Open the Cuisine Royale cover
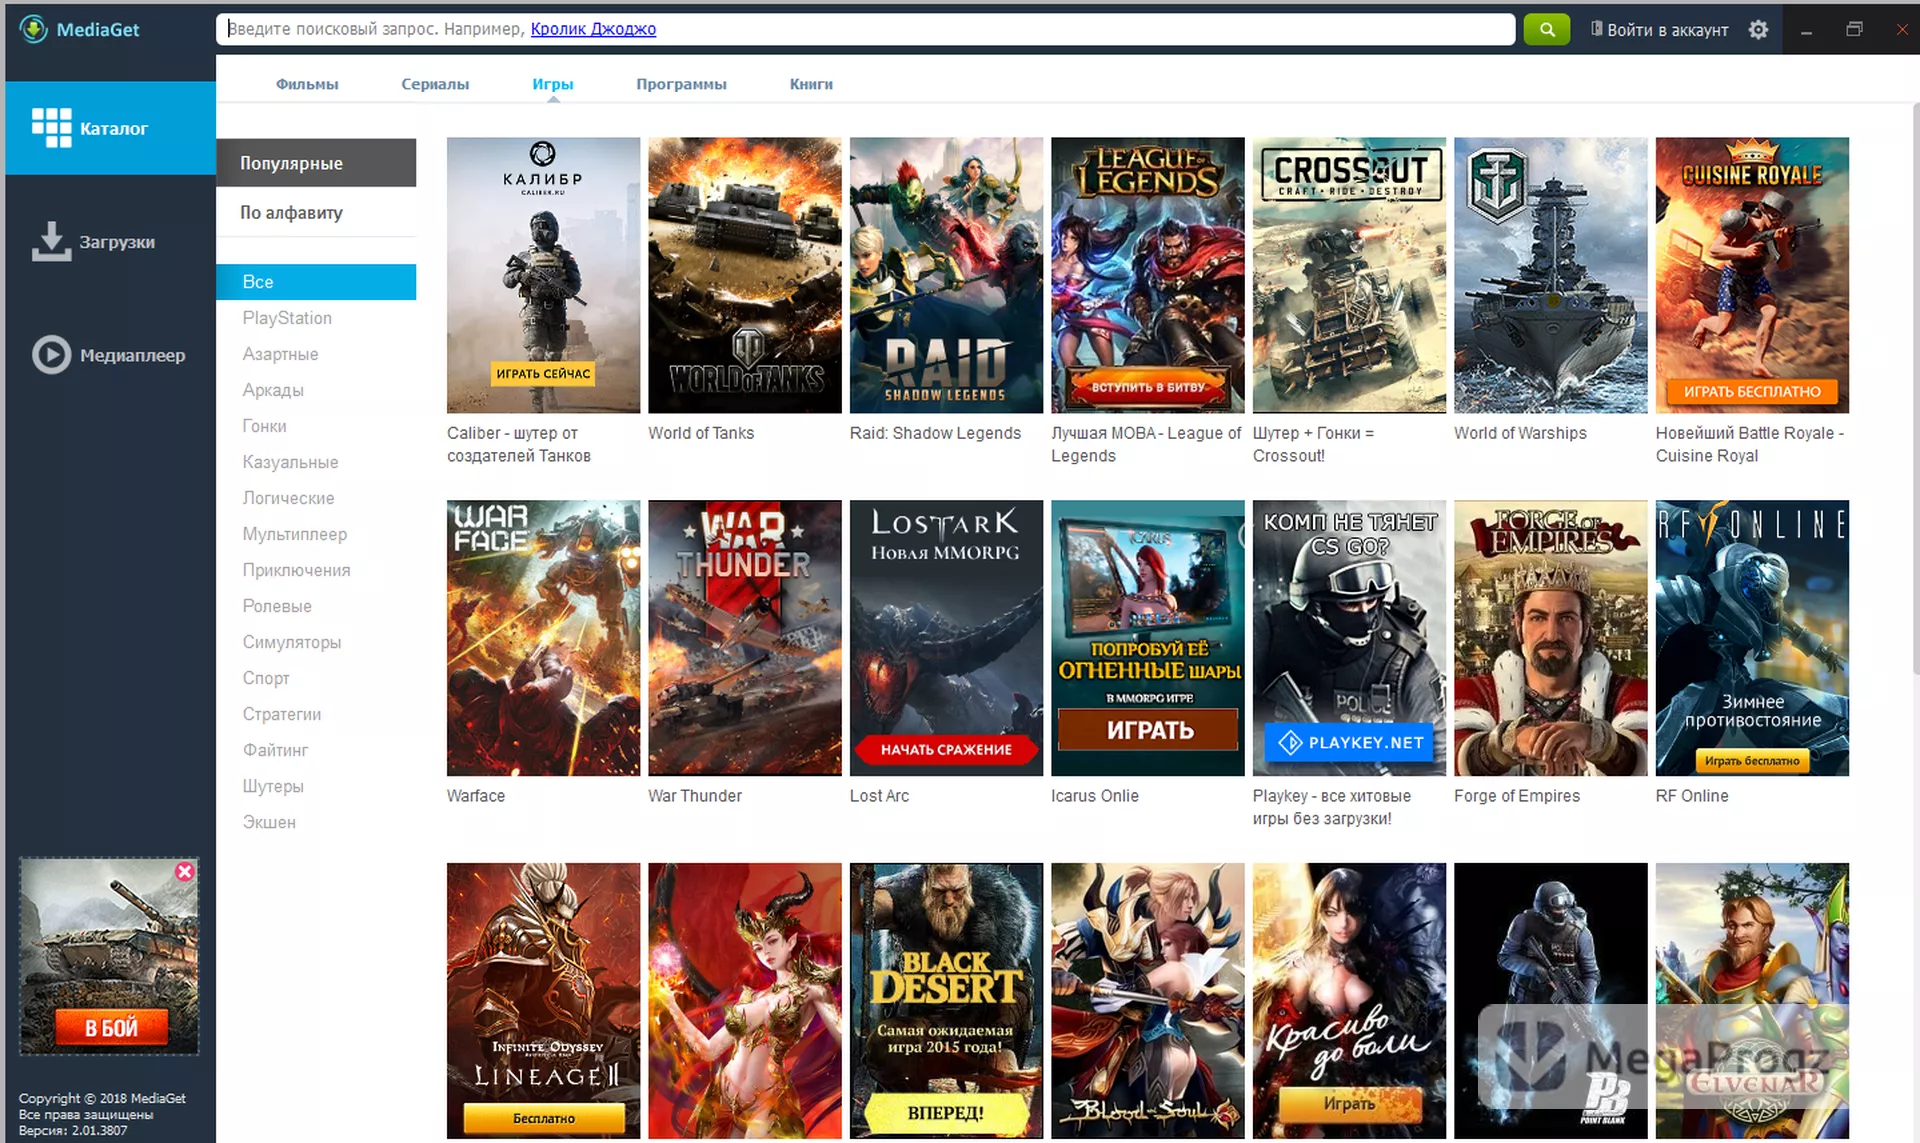Image resolution: width=1920 pixels, height=1143 pixels. 1752,275
